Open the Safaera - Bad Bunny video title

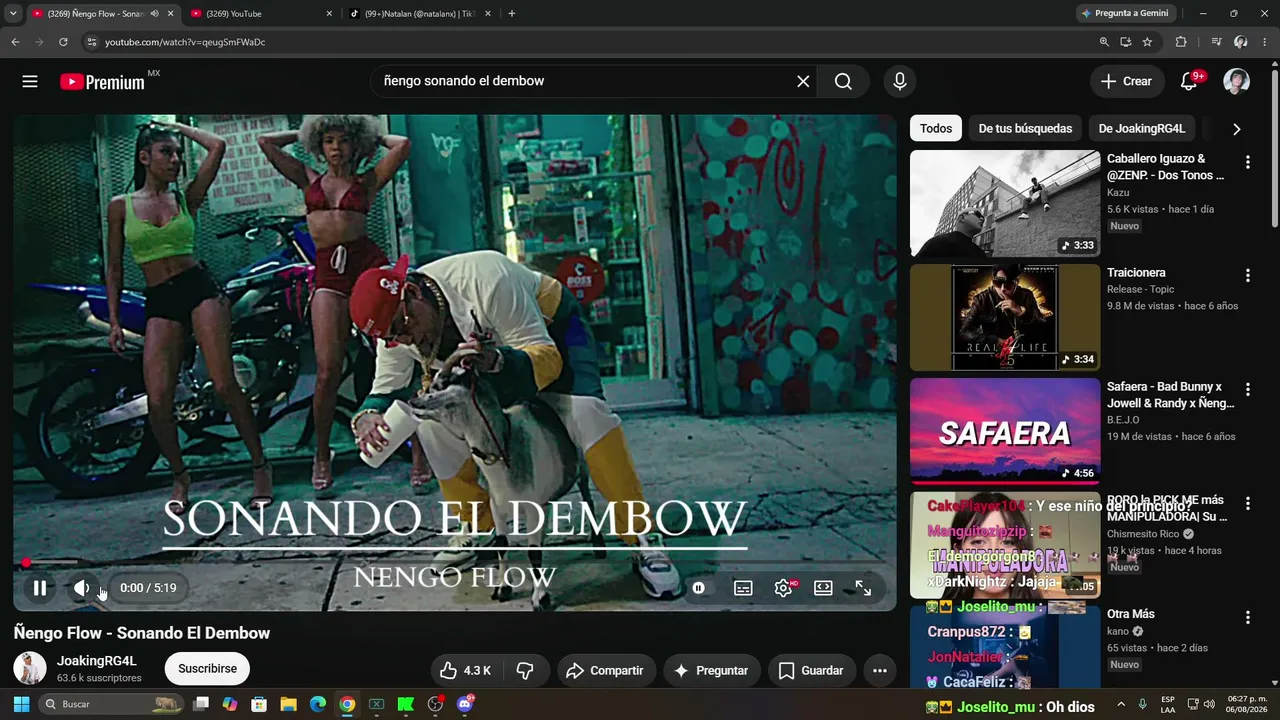click(x=1171, y=395)
